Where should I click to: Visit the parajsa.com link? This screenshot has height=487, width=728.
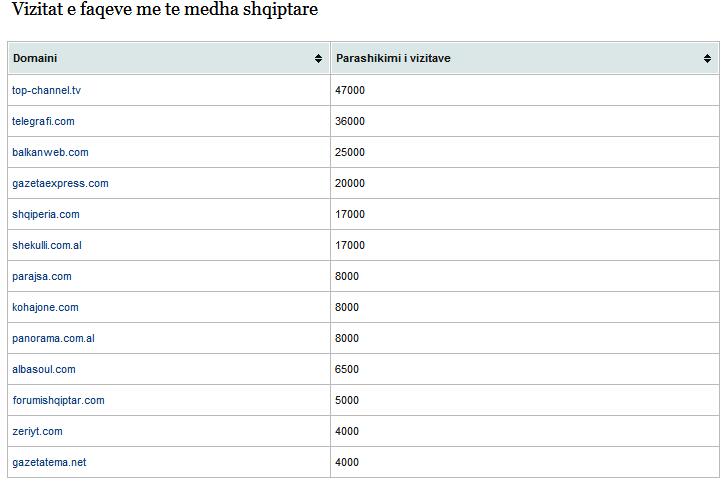pos(42,276)
